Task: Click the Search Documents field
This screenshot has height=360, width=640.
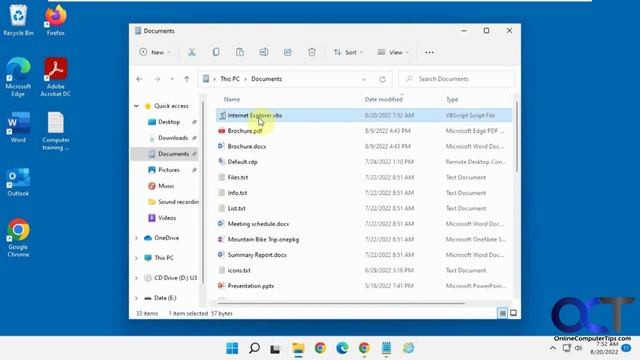Action: (x=456, y=79)
